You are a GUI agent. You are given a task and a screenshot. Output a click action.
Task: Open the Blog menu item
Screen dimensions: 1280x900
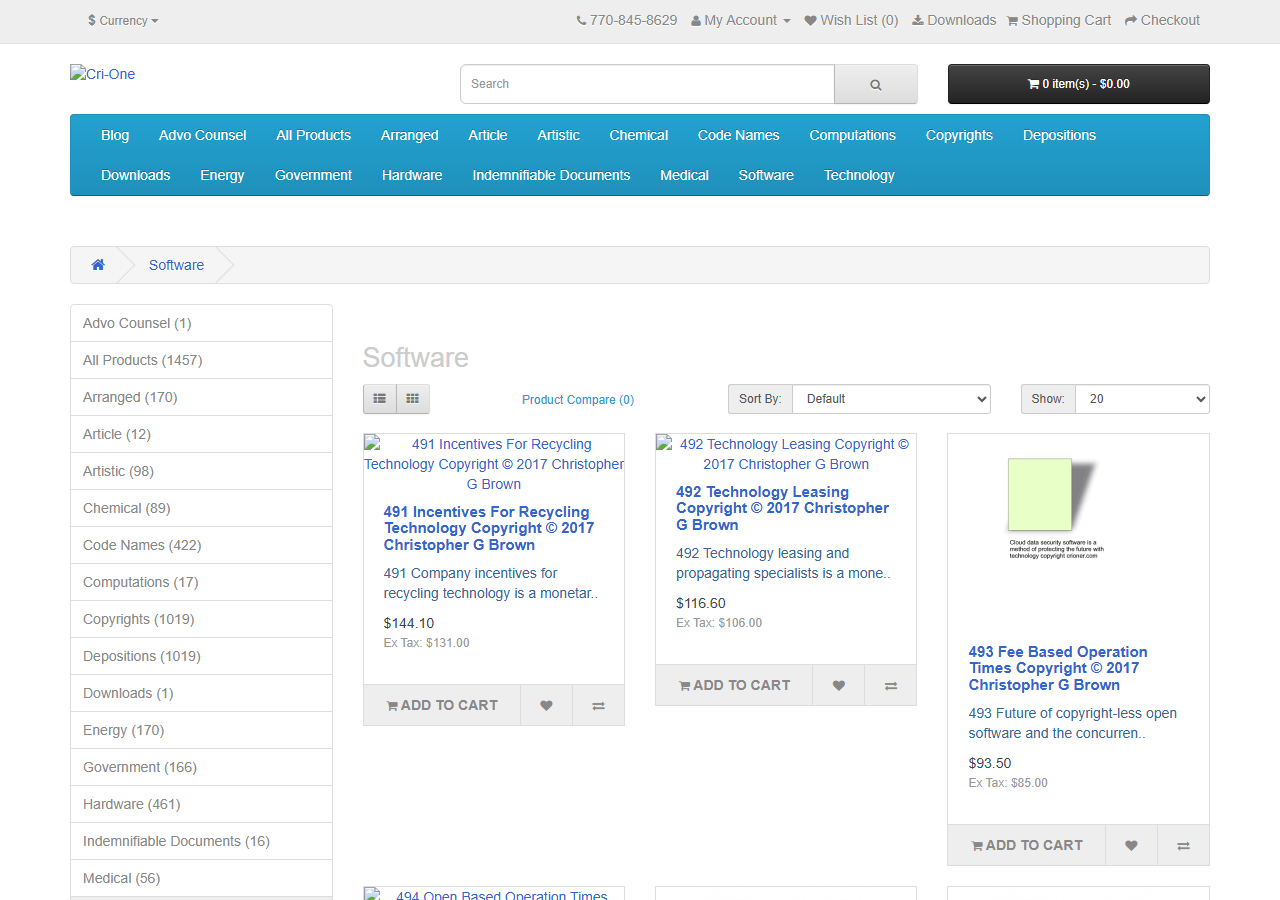(x=115, y=135)
